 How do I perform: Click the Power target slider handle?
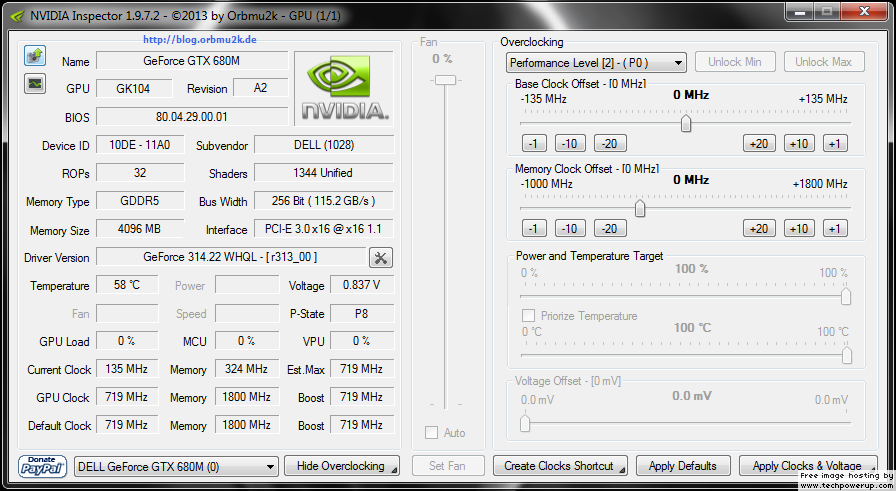(x=846, y=296)
